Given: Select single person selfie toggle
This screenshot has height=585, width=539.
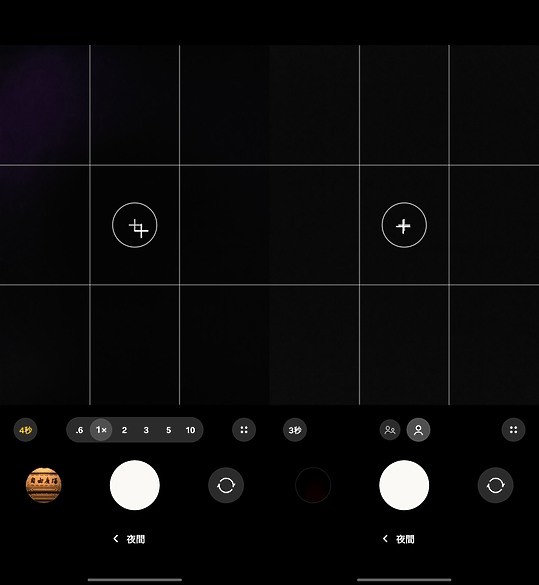Looking at the screenshot, I should click(419, 430).
